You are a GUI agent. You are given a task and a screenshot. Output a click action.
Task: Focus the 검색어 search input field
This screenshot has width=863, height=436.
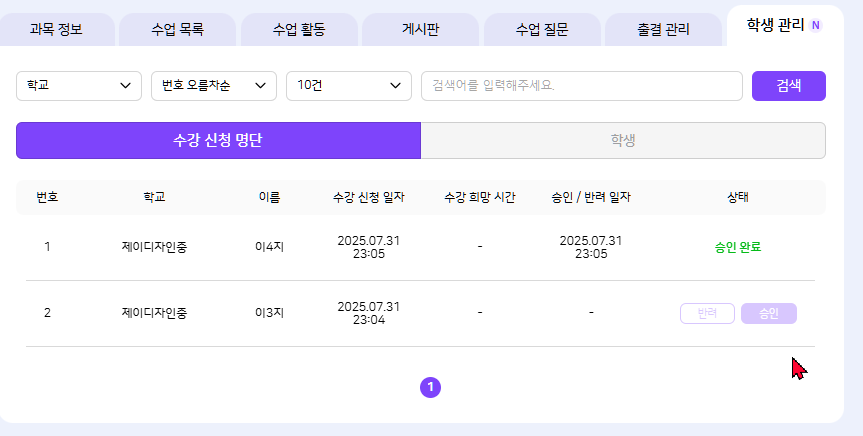(x=581, y=86)
